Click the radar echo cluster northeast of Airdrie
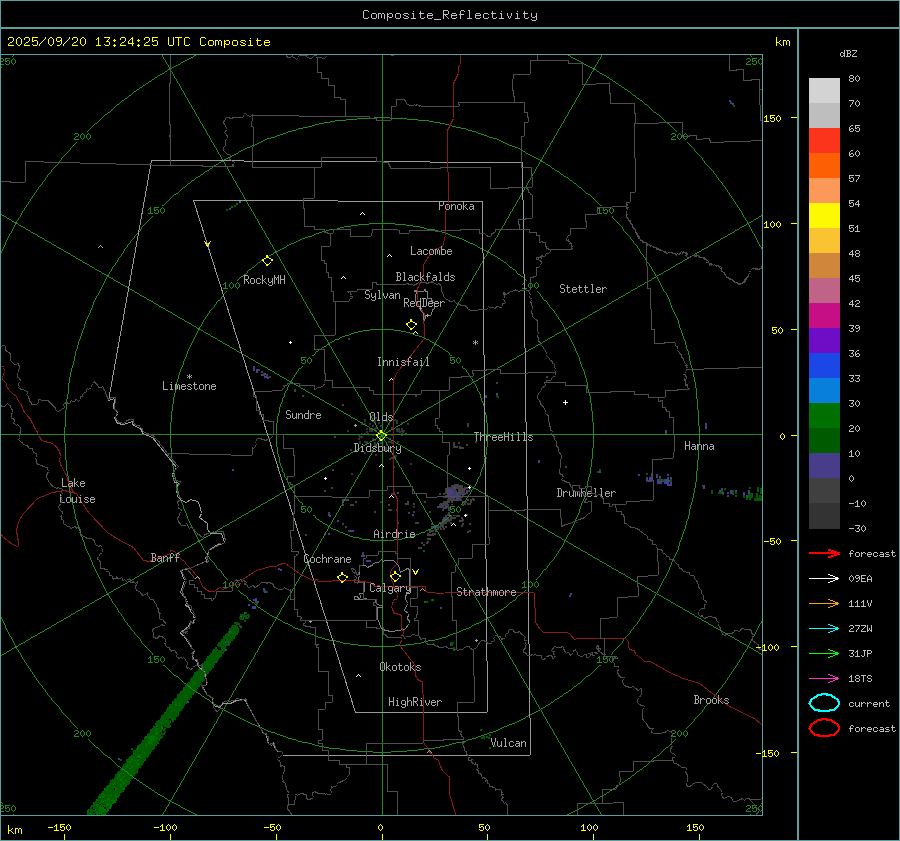 coord(456,493)
